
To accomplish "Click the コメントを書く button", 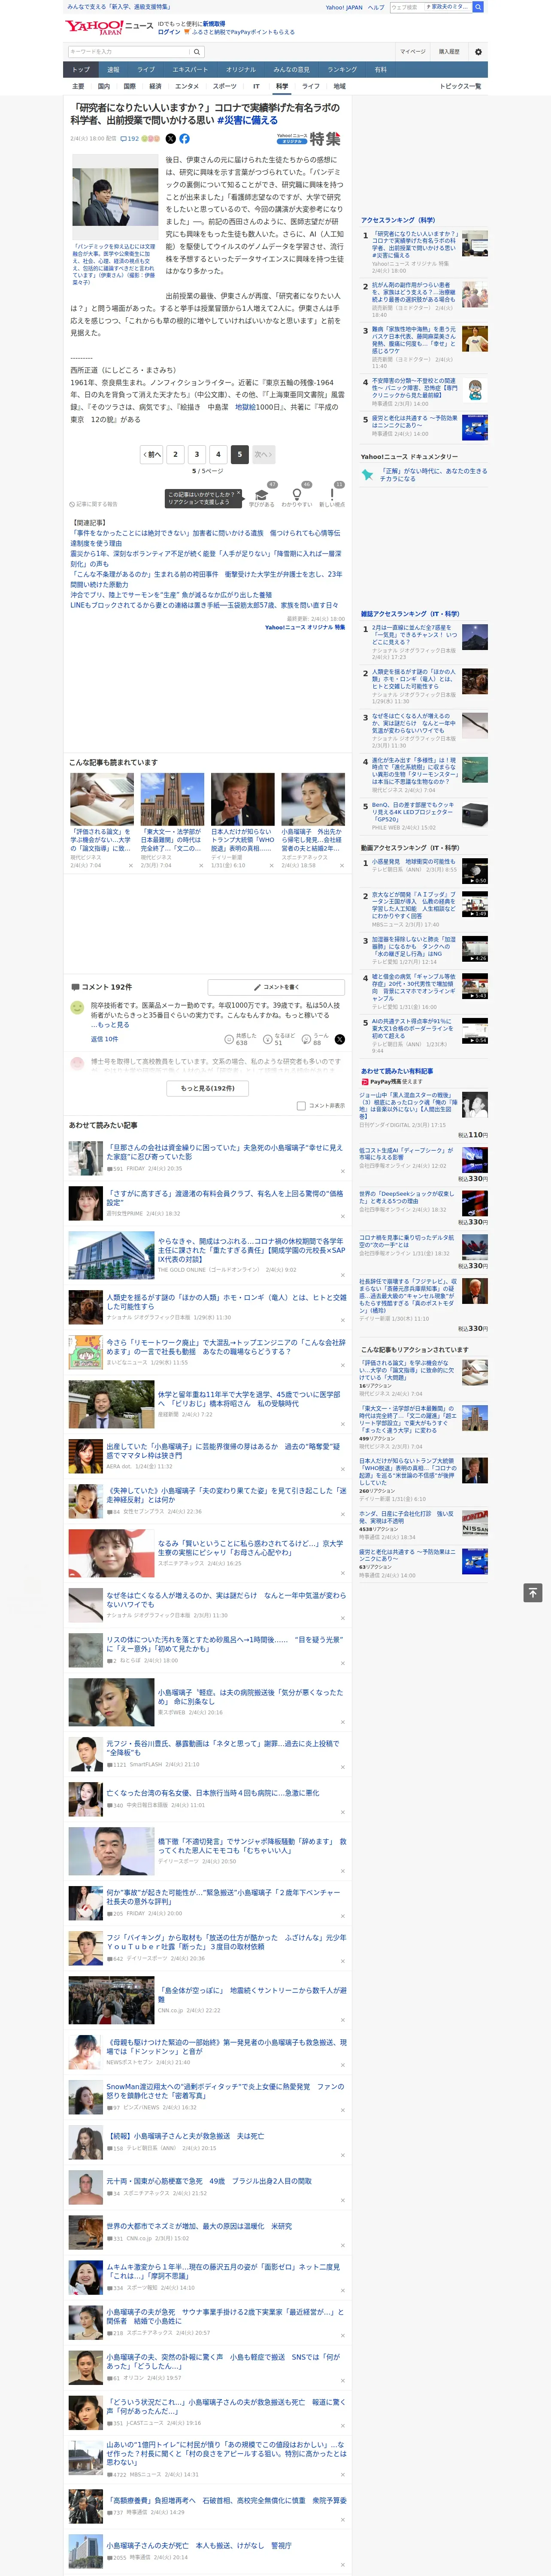I will coord(277,987).
